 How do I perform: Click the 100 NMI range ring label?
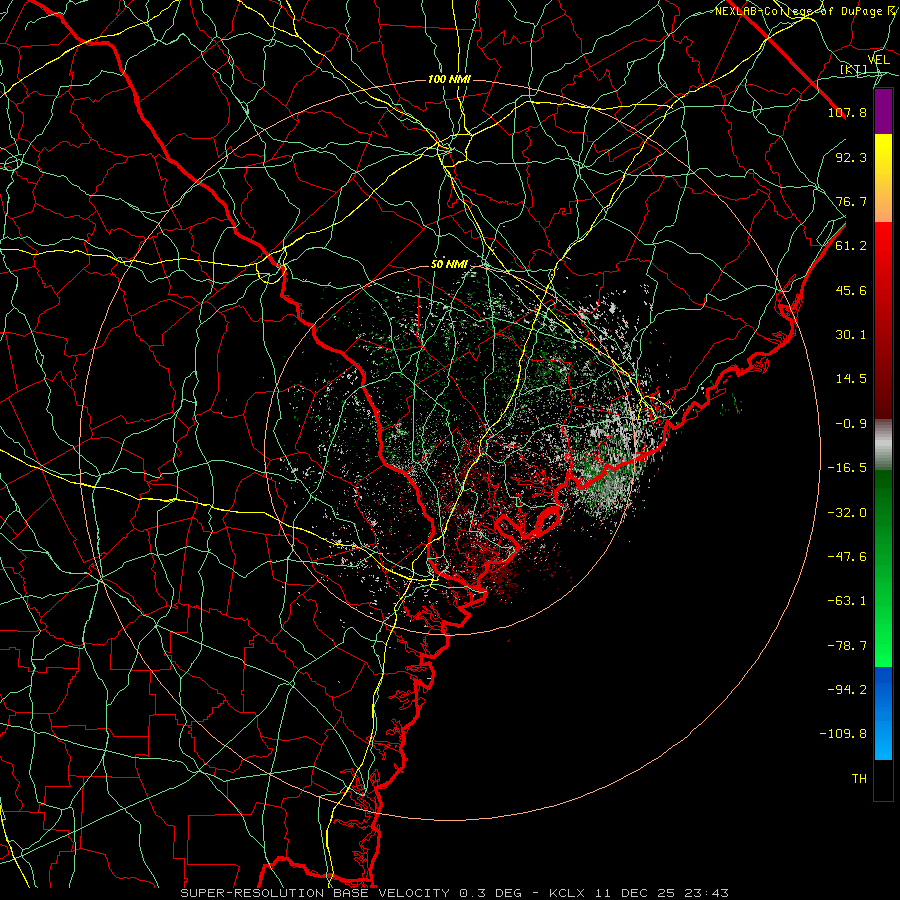point(449,79)
